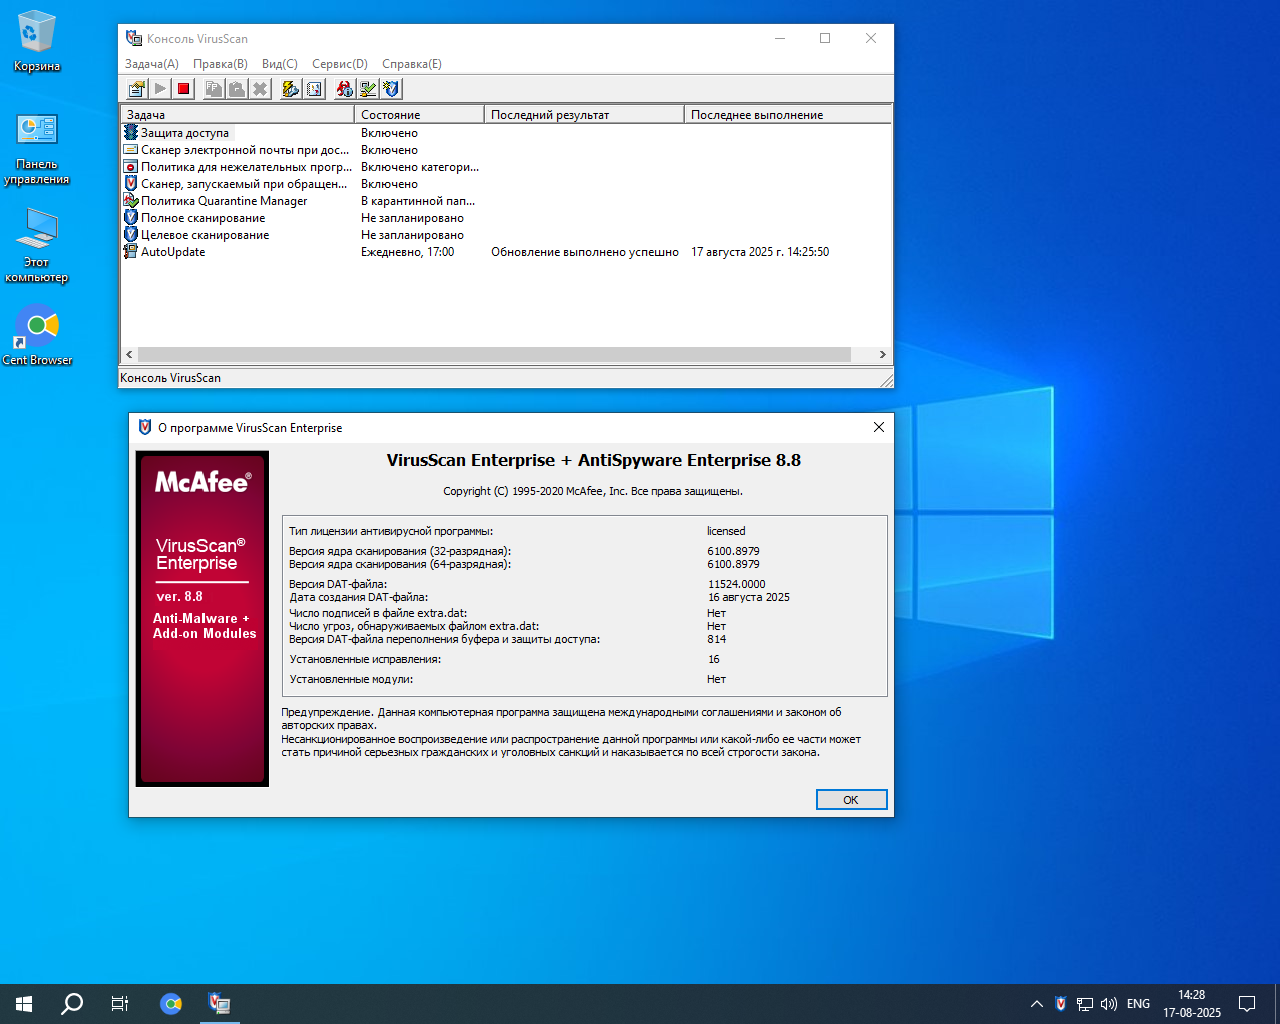
Task: Show hidden tray icons chevron
Action: [1037, 1004]
